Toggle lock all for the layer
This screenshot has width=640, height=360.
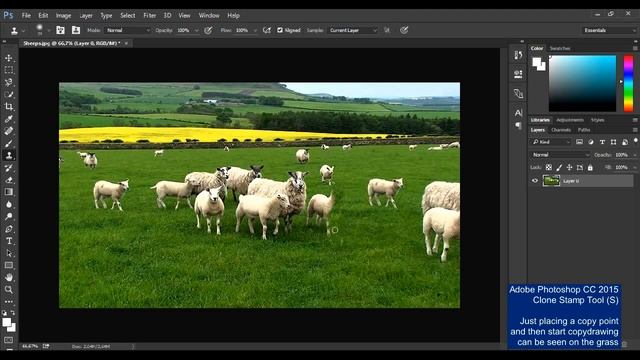point(590,167)
